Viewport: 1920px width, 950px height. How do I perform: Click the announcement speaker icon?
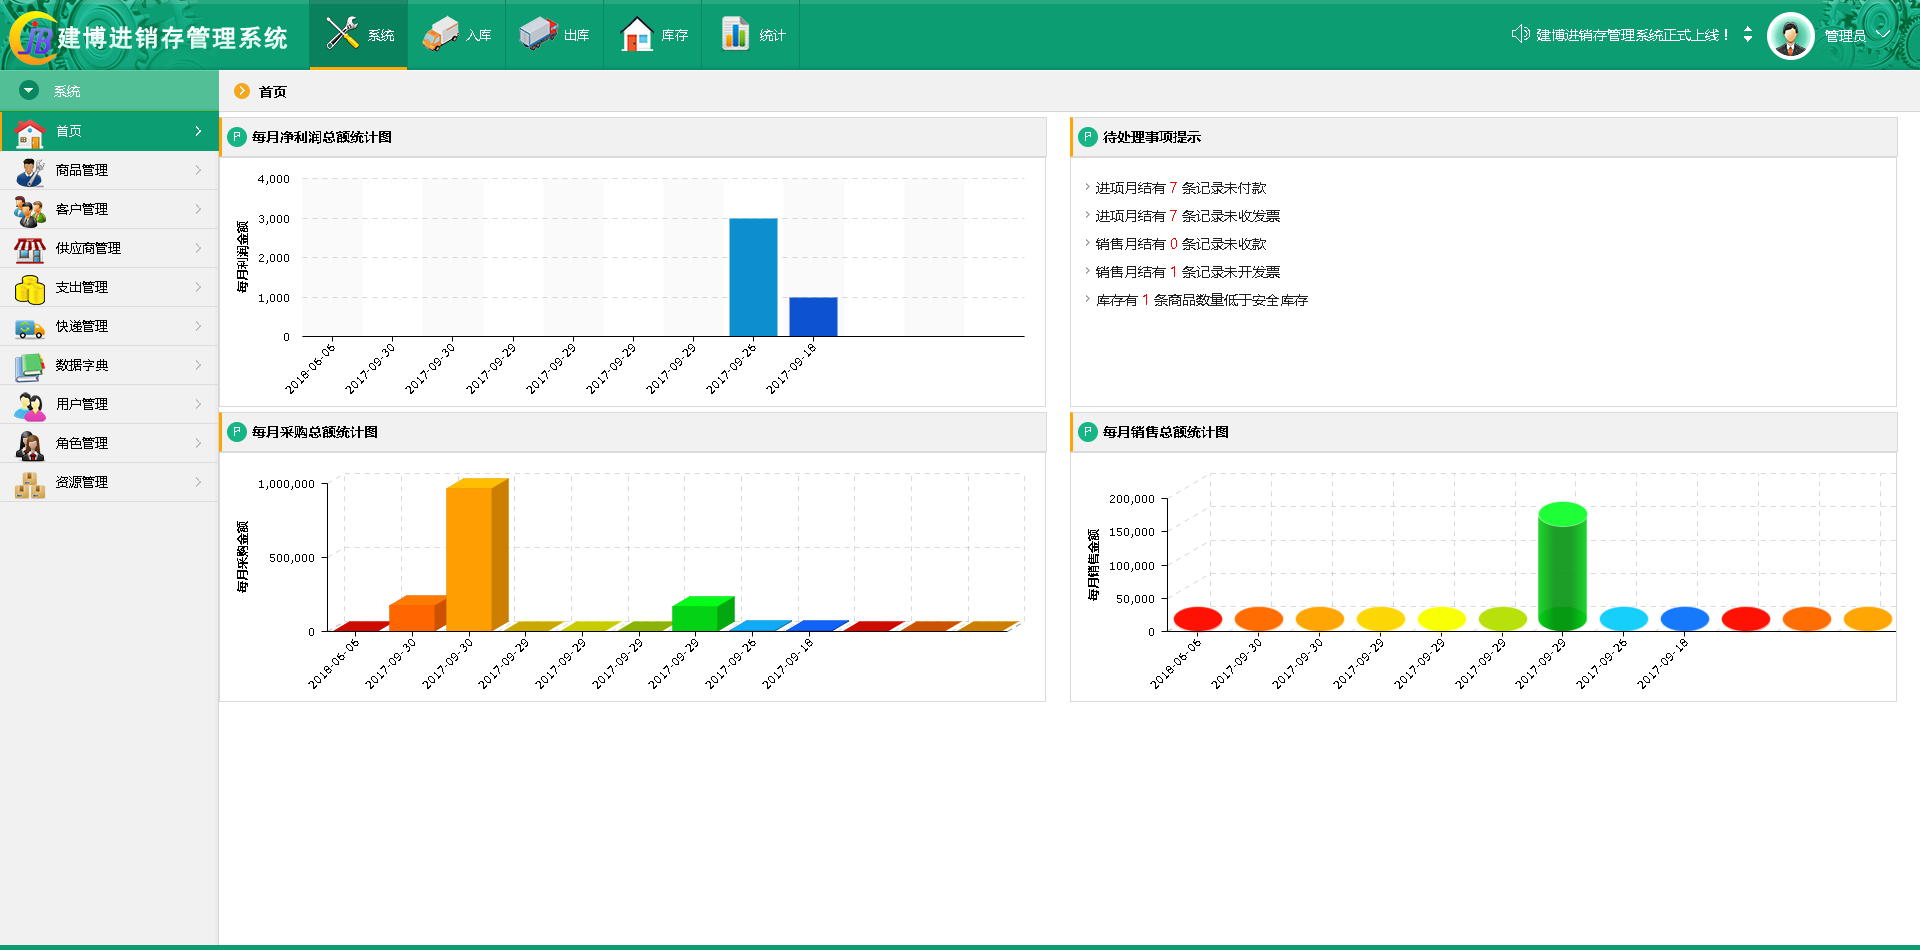click(1520, 34)
